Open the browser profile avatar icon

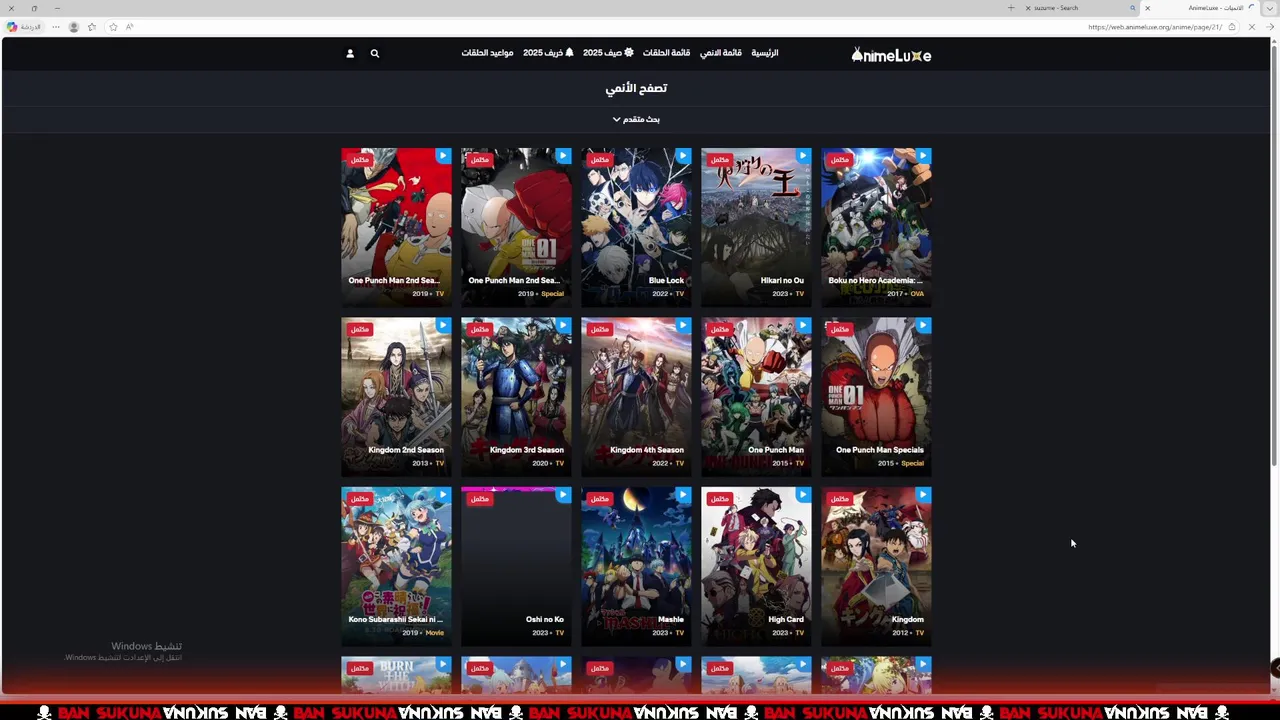(74, 27)
